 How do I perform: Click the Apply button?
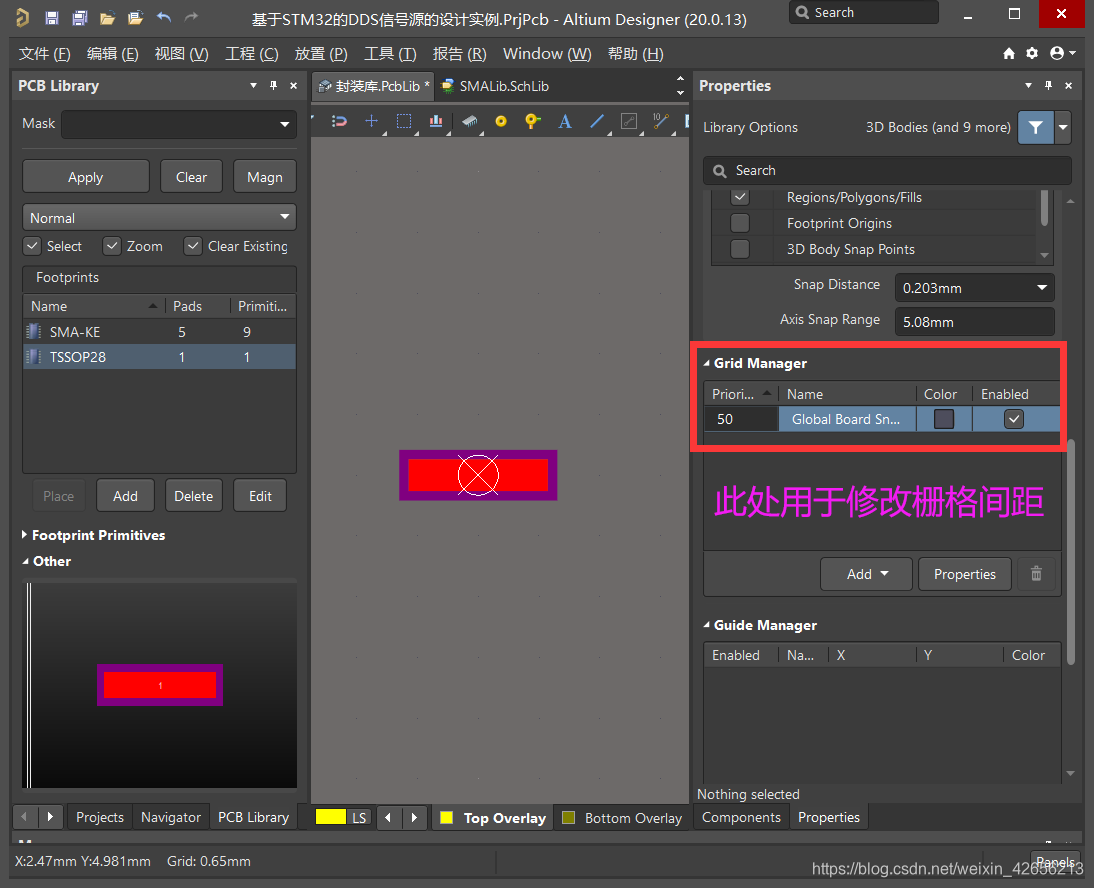[86, 176]
